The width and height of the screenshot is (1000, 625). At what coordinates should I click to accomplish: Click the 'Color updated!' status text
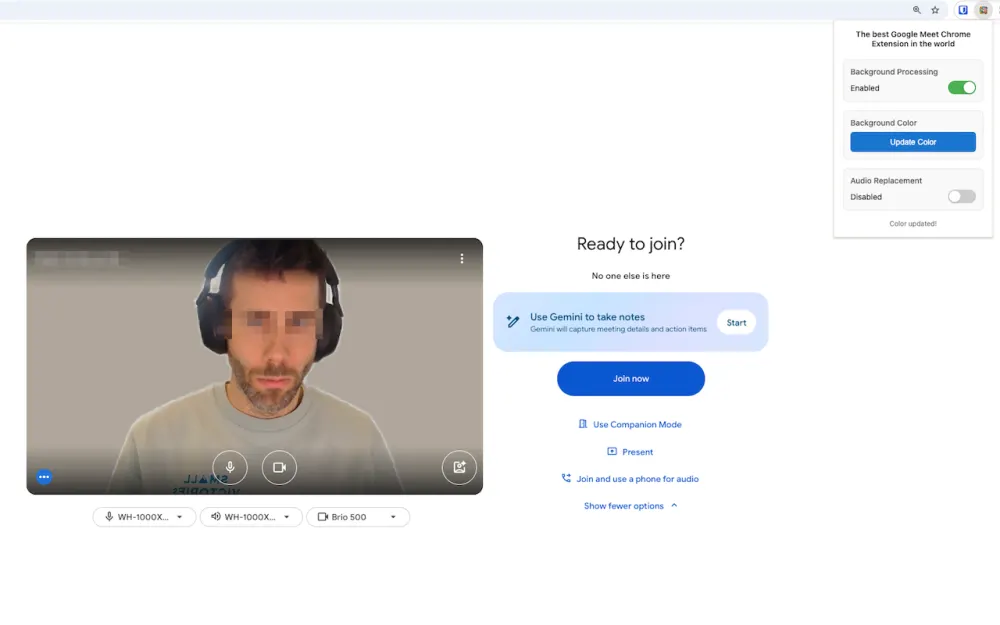point(913,224)
